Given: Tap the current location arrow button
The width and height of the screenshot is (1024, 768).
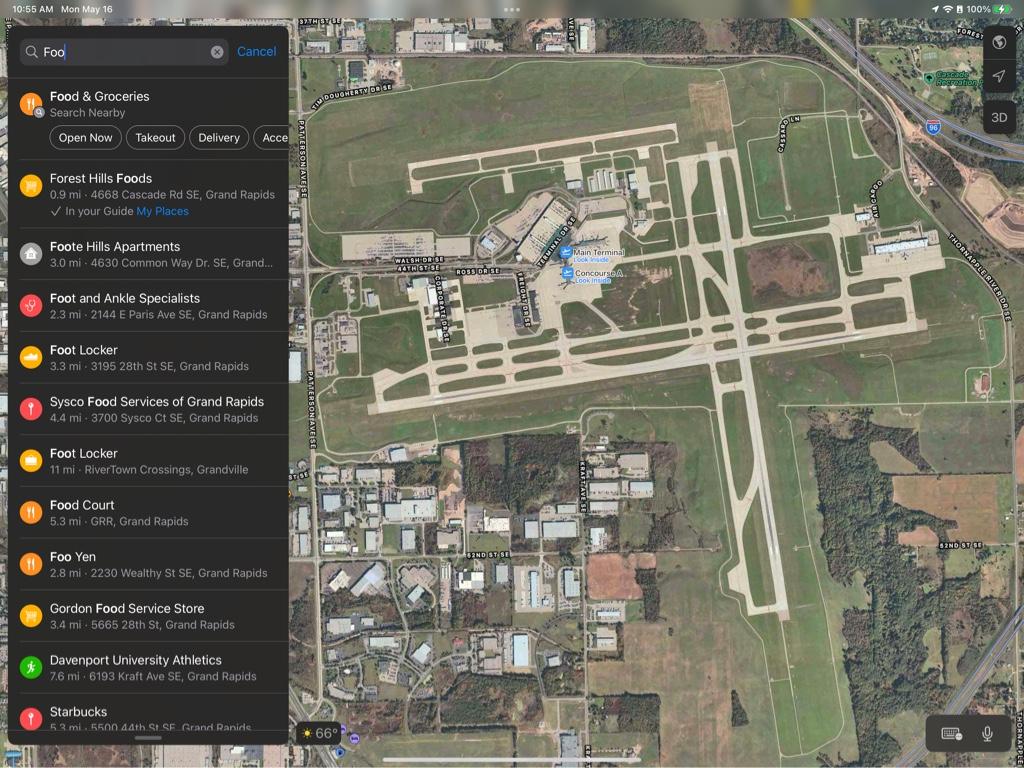Looking at the screenshot, I should pyautogui.click(x=999, y=76).
